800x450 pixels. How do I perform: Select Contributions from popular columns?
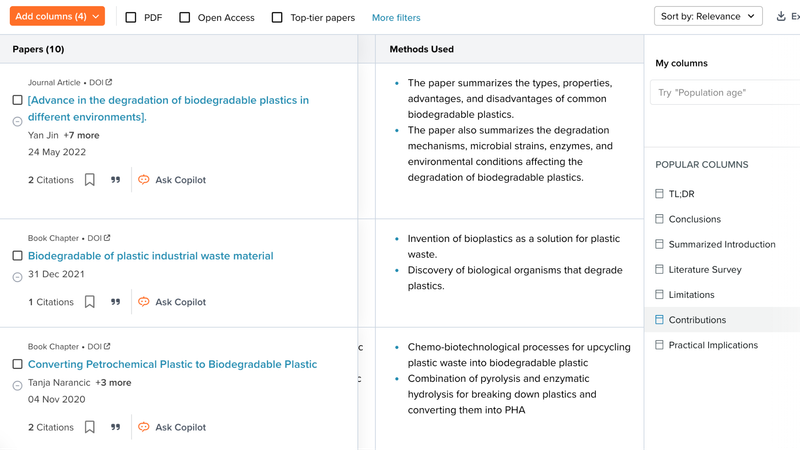click(697, 320)
